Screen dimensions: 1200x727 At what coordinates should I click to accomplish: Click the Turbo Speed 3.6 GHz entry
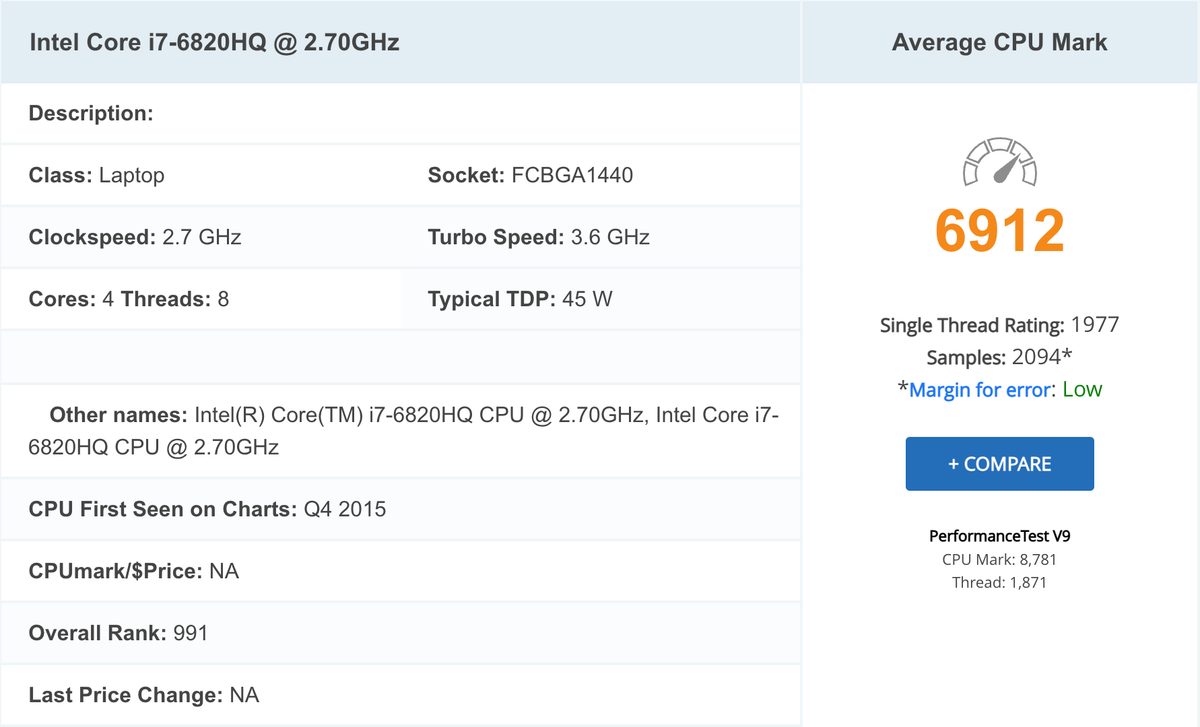[x=538, y=238]
